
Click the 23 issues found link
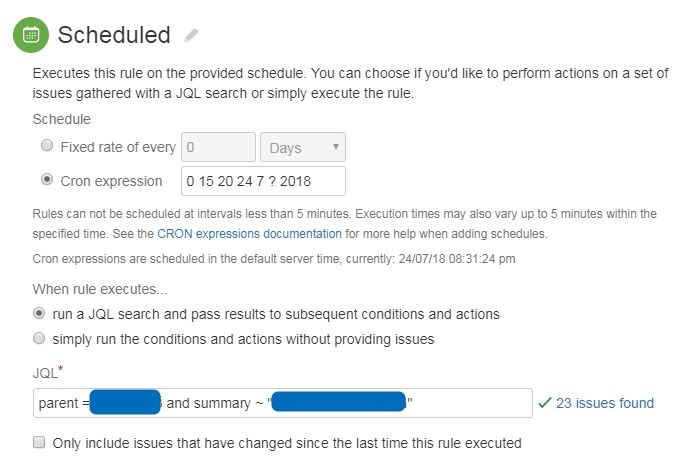click(605, 403)
